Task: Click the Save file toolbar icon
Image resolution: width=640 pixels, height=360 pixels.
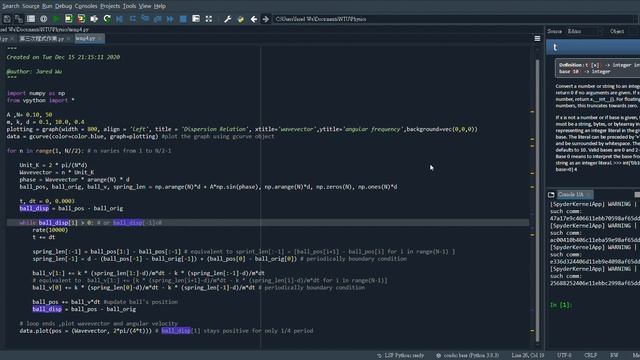Action: pyautogui.click(x=7, y=19)
